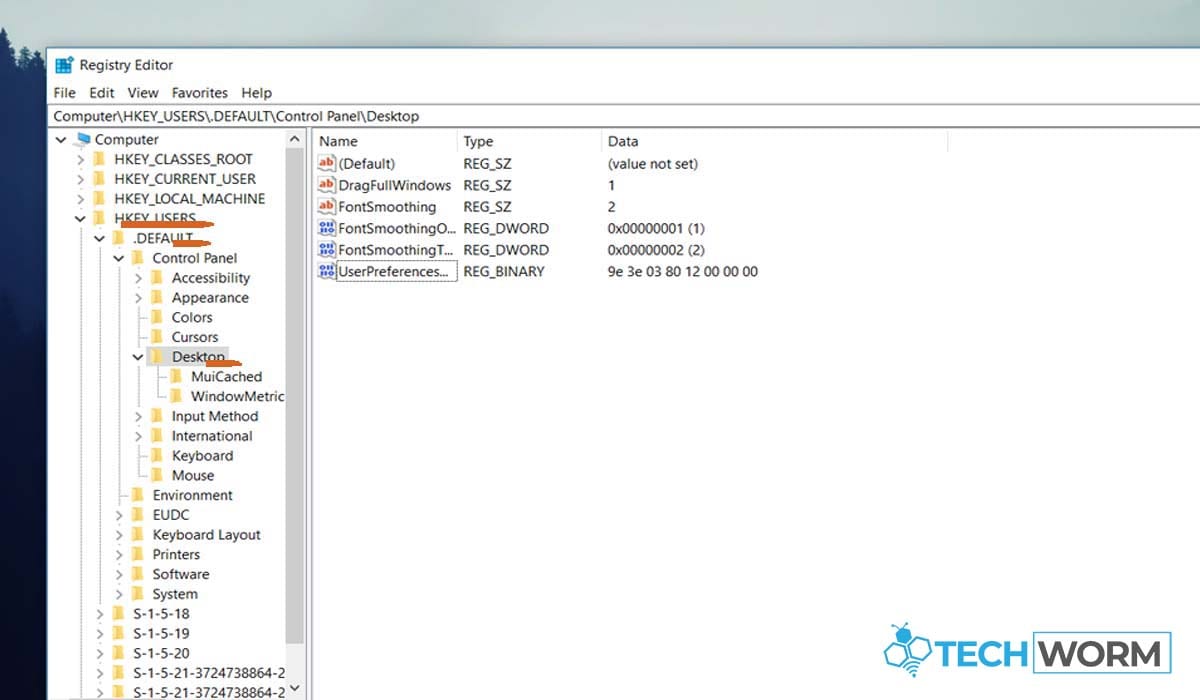Open the Help menu

[x=257, y=92]
